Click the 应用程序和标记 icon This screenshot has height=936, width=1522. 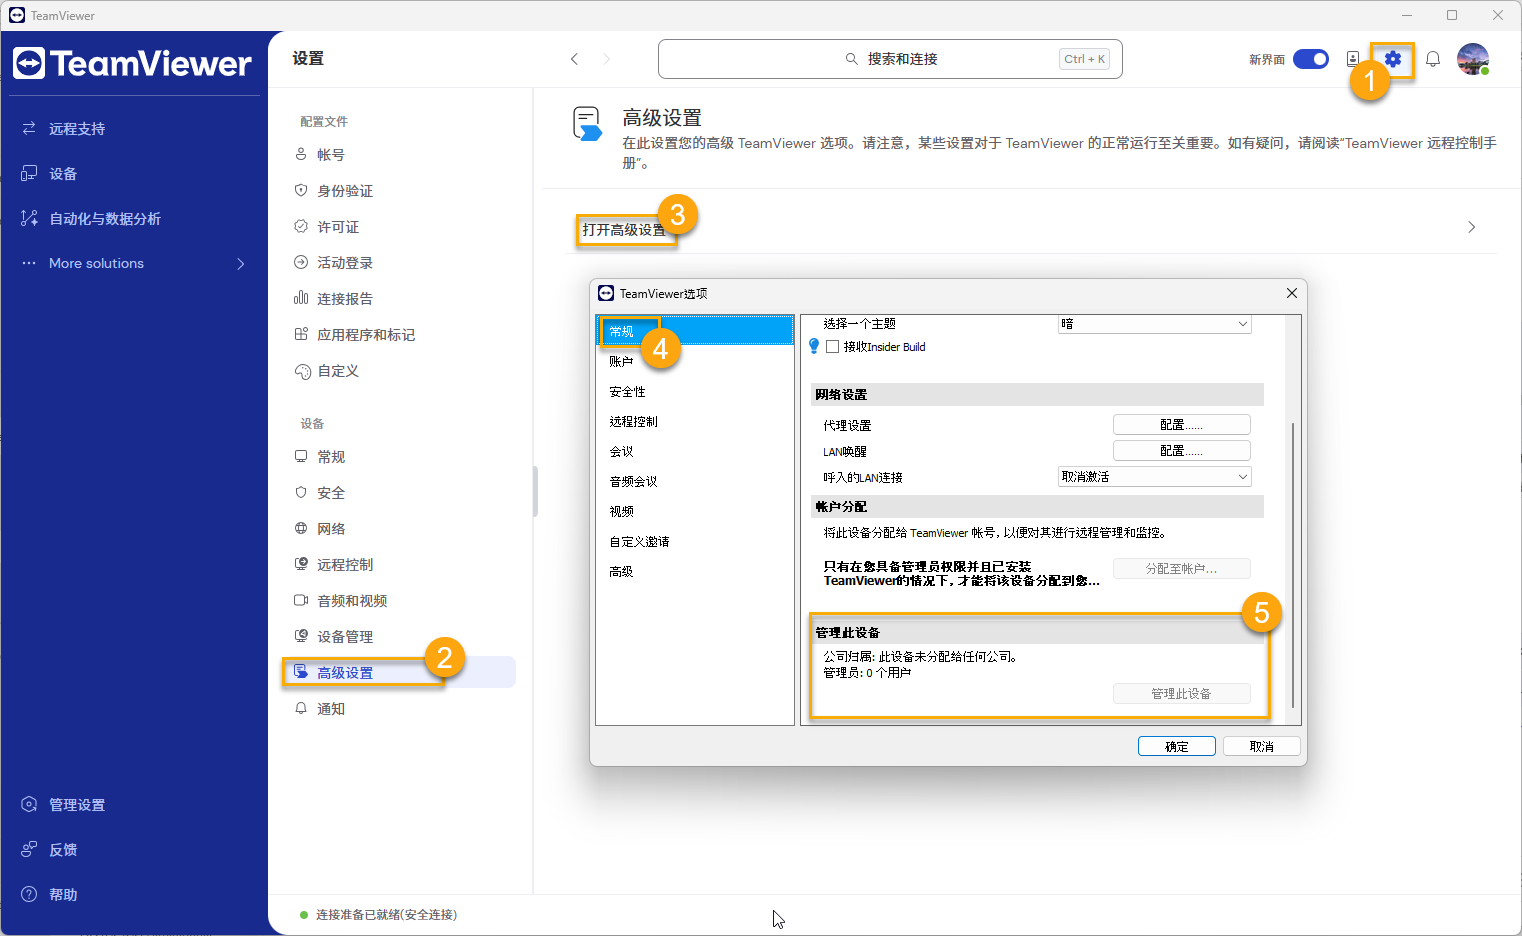[301, 334]
